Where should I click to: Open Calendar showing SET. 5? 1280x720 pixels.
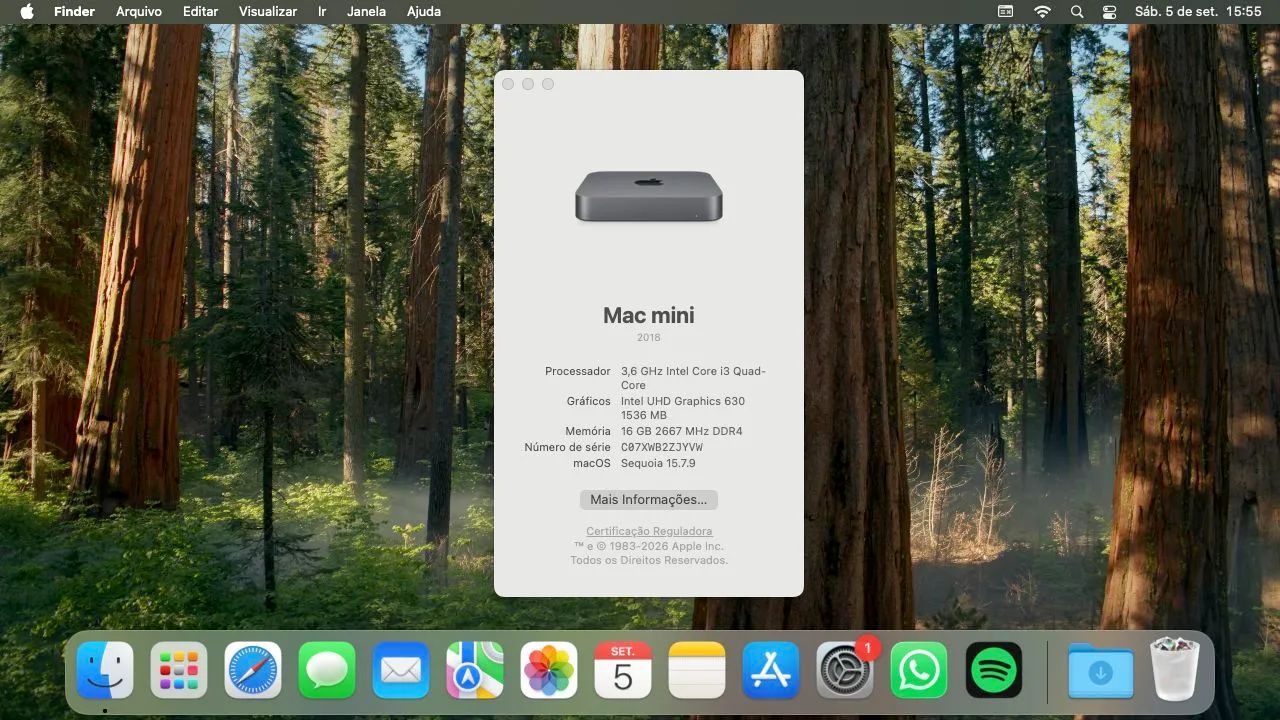pos(623,670)
